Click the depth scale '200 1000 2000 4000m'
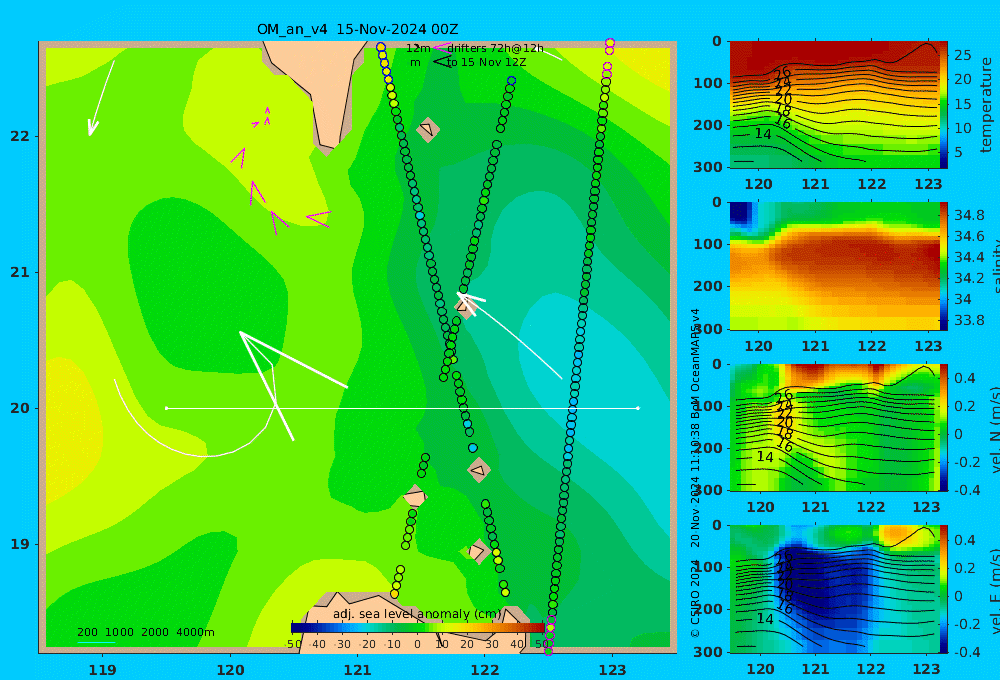1000x680 pixels. pyautogui.click(x=145, y=632)
